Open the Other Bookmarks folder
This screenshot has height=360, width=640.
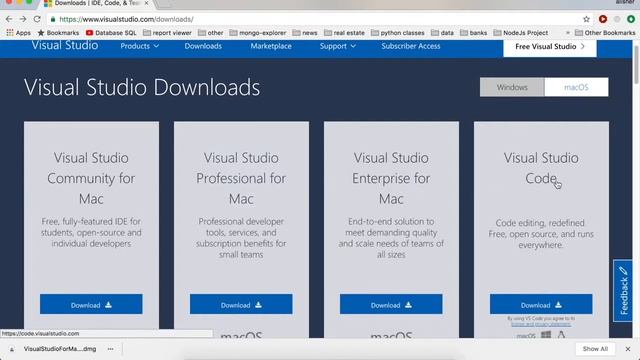605,33
